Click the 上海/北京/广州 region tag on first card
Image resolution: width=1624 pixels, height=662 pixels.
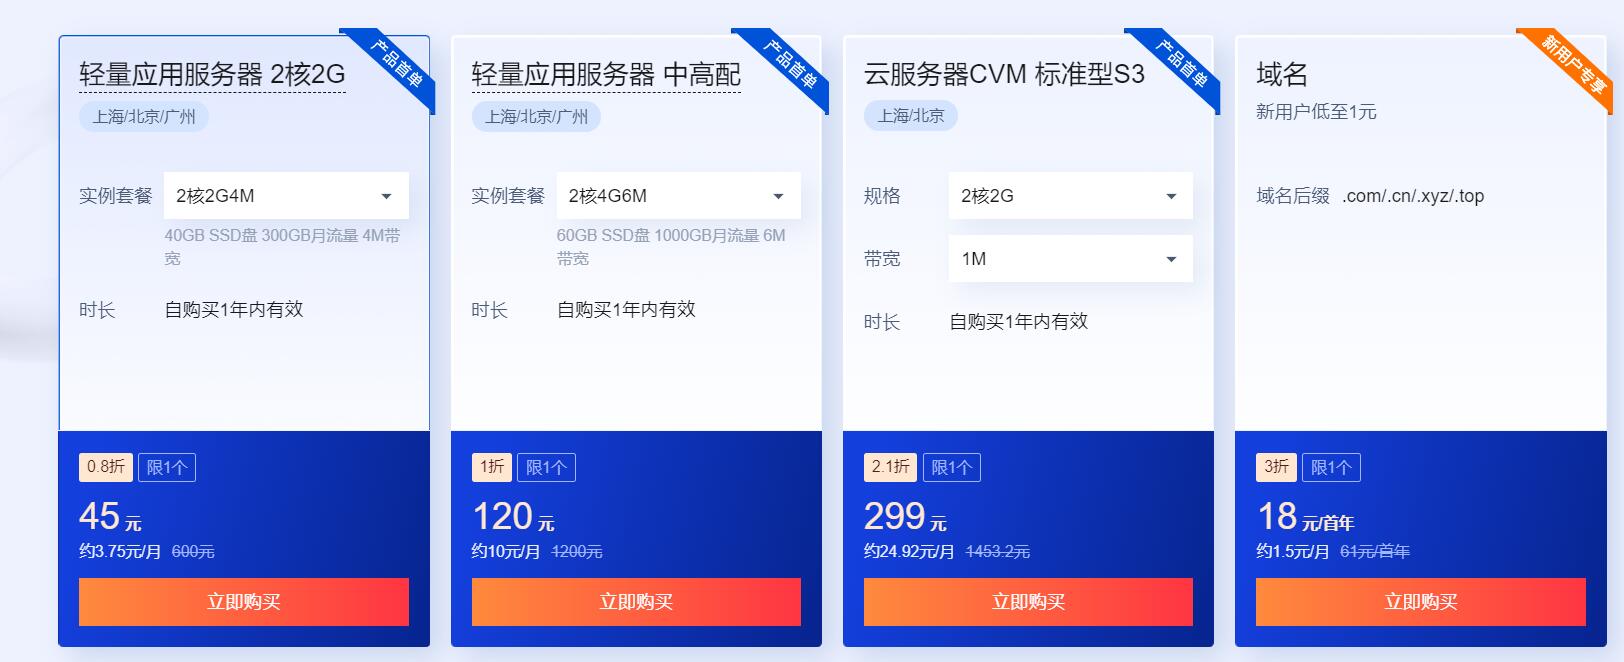pos(144,116)
